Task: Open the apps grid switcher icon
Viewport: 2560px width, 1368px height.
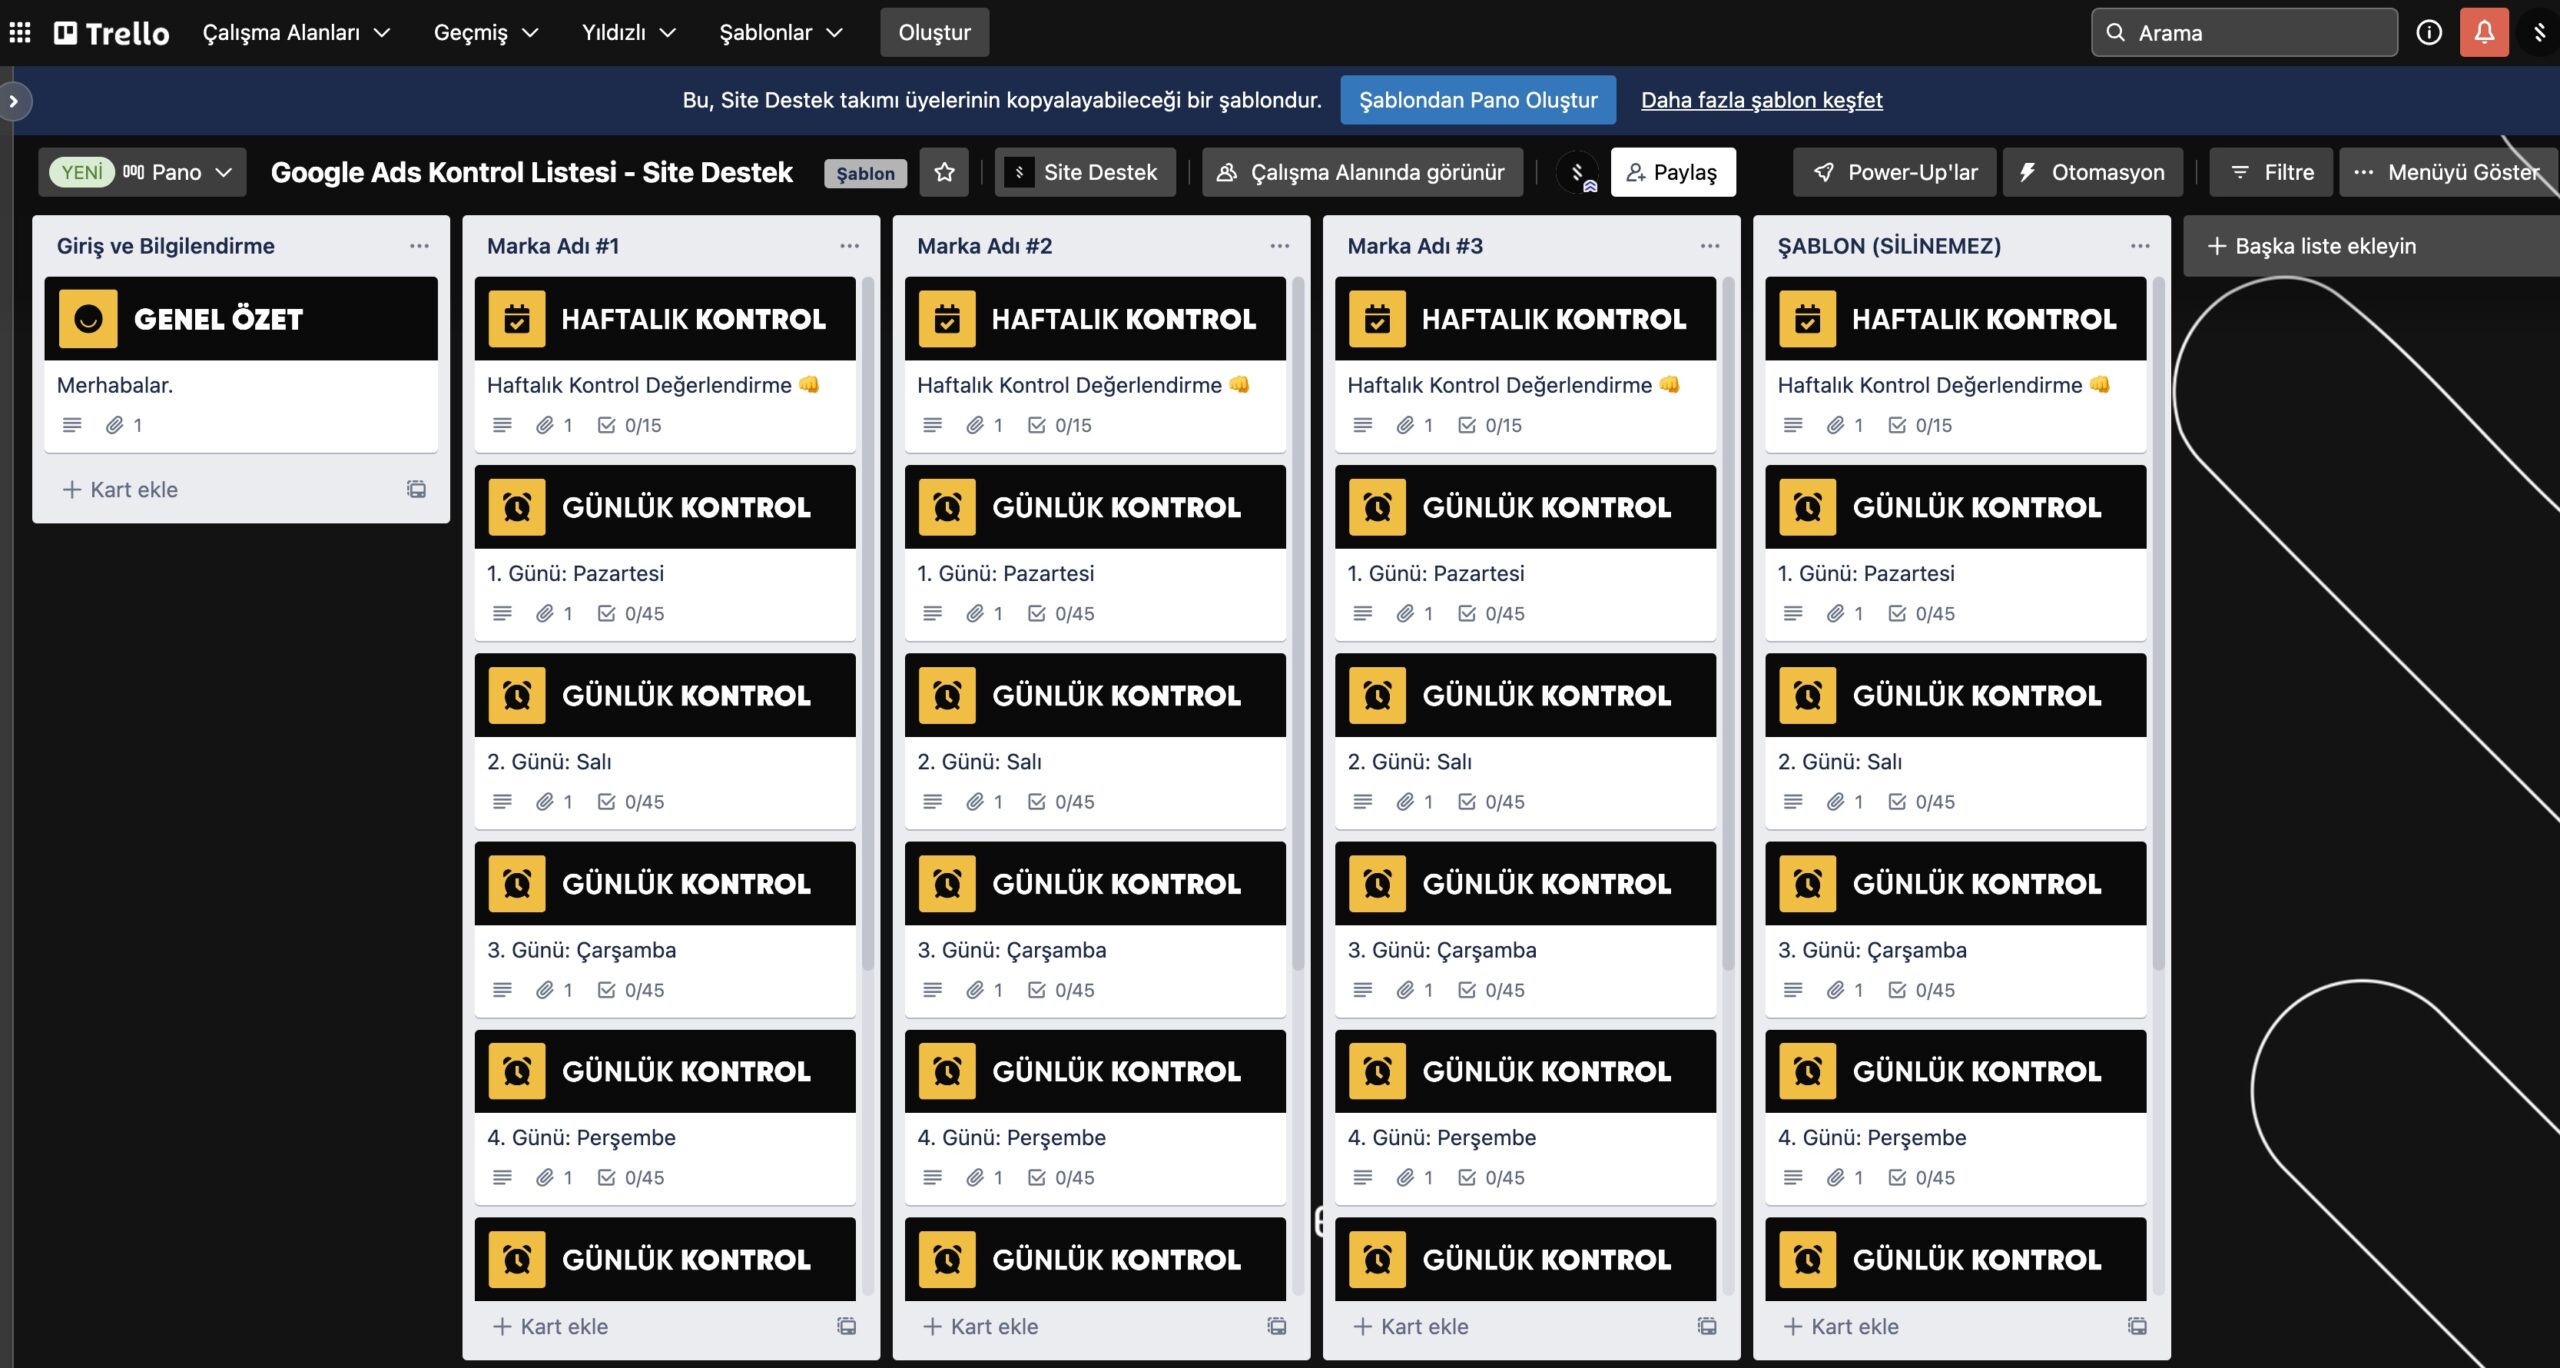Action: 20,33
